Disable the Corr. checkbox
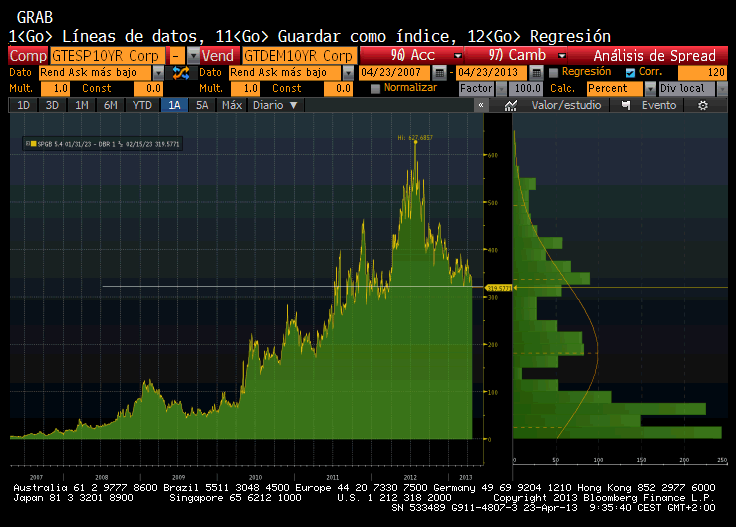This screenshot has width=736, height=527. click(630, 73)
